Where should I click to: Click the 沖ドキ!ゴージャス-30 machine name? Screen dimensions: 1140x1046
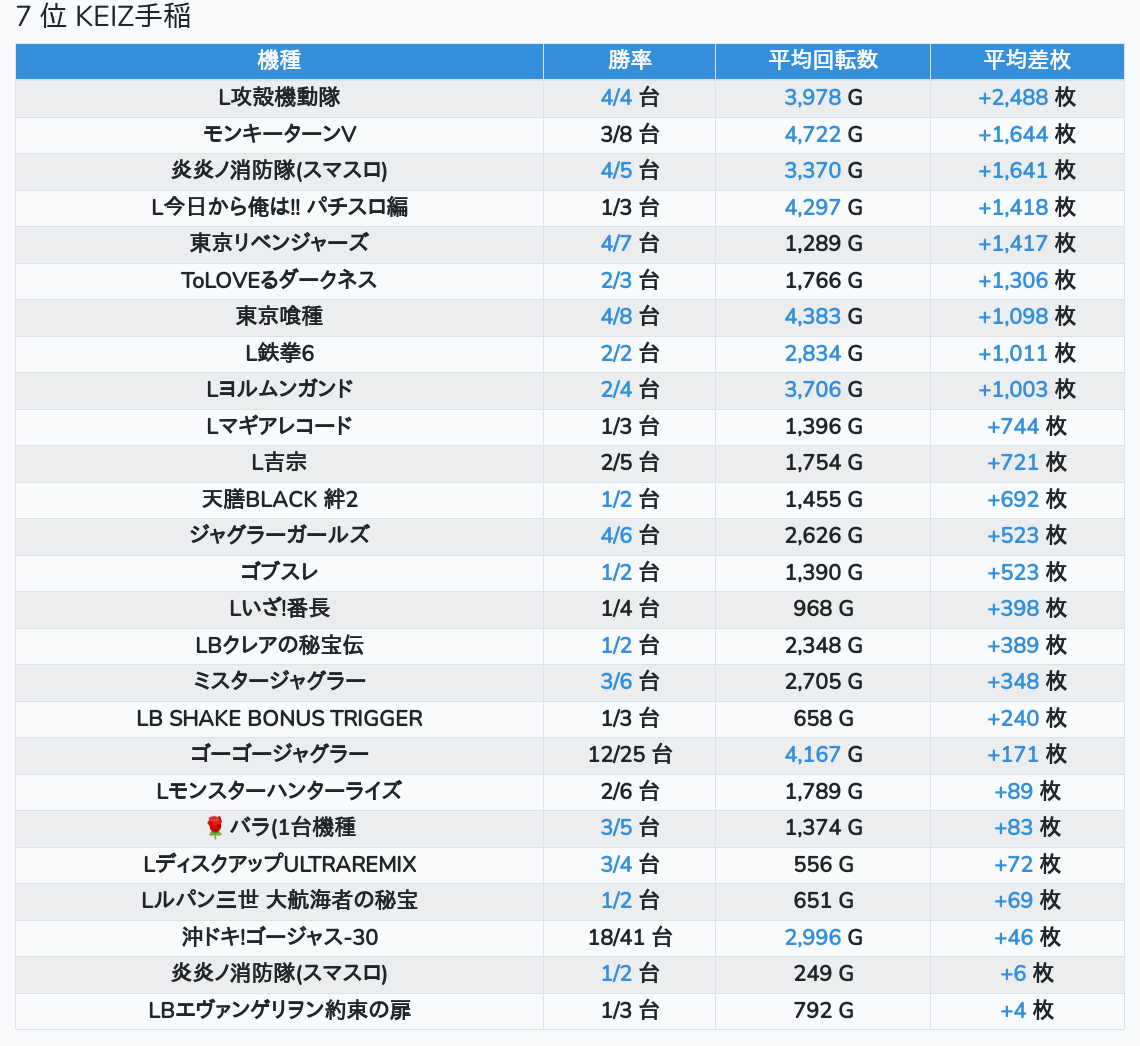[279, 937]
